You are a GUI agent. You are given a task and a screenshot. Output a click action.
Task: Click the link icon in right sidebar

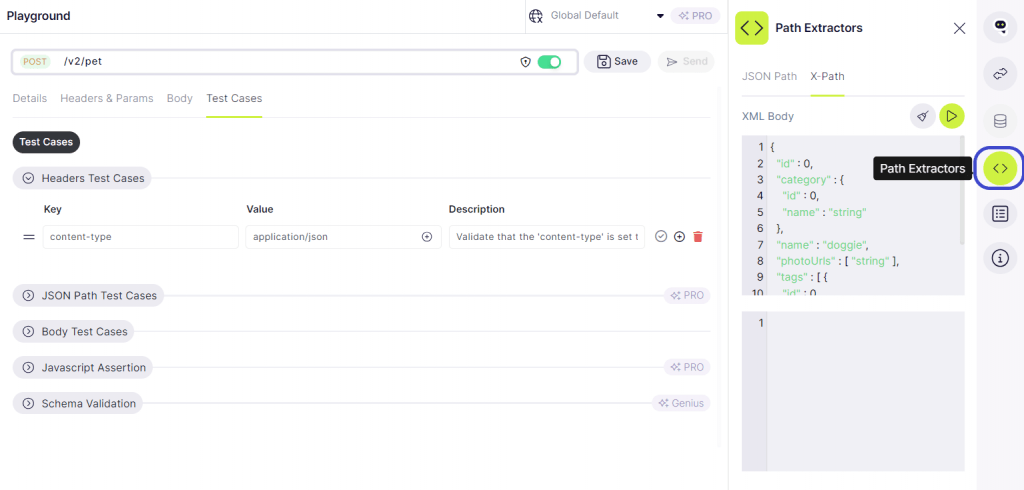click(999, 74)
